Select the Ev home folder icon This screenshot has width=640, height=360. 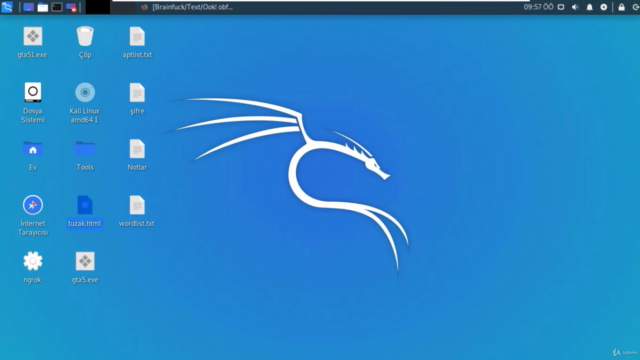coord(33,155)
